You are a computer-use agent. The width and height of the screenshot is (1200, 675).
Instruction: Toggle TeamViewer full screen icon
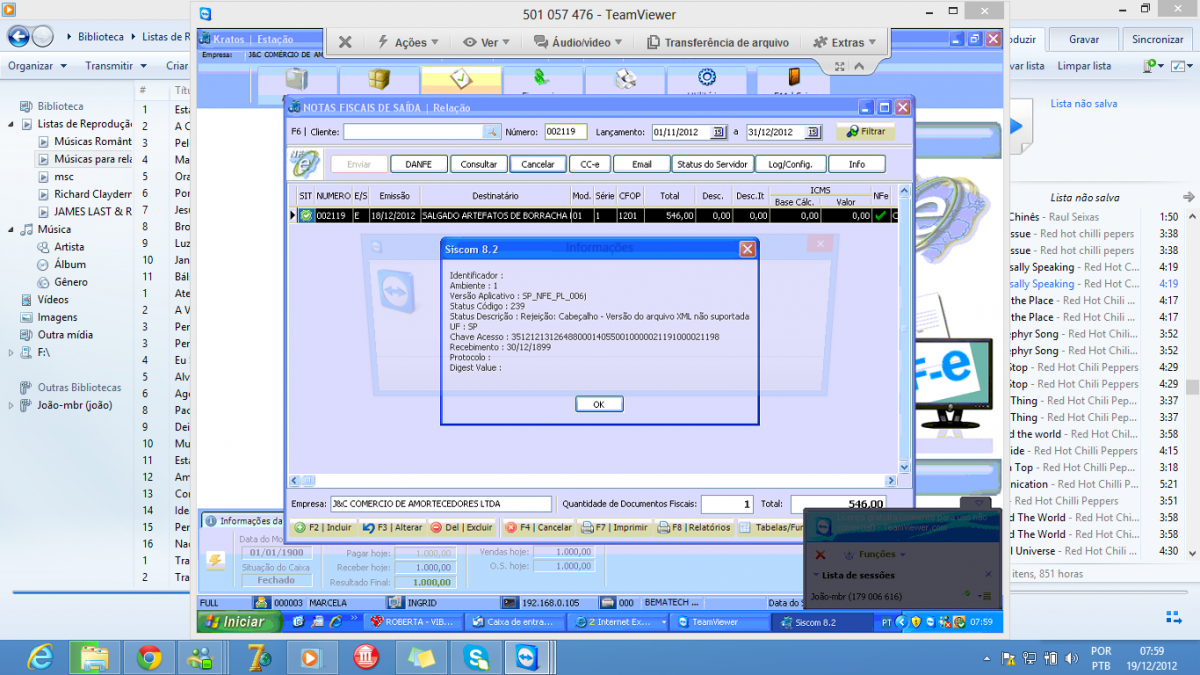(840, 66)
